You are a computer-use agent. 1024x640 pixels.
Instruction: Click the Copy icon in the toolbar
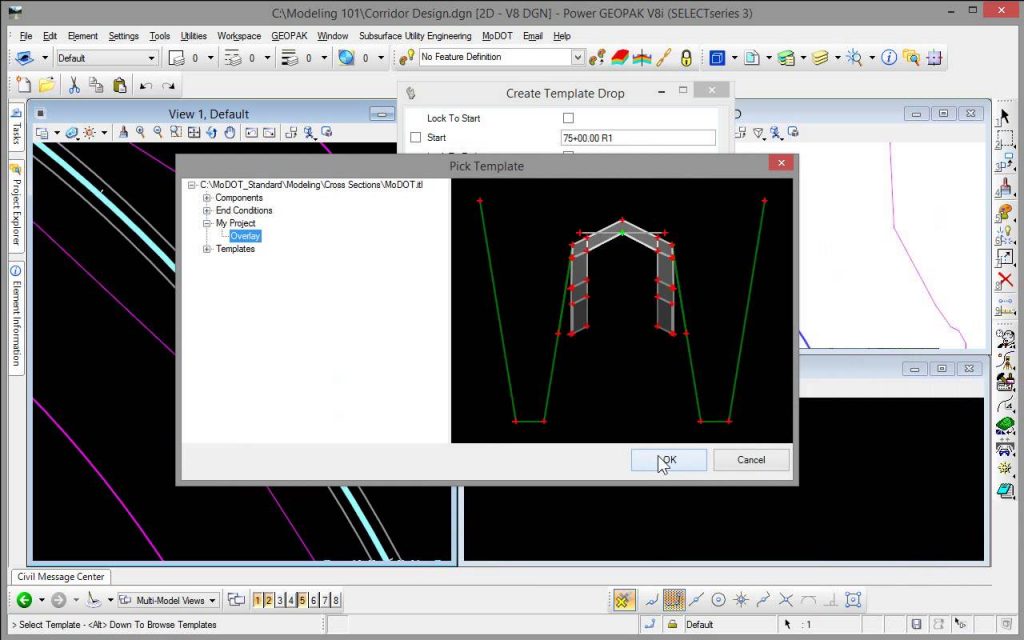click(x=96, y=85)
